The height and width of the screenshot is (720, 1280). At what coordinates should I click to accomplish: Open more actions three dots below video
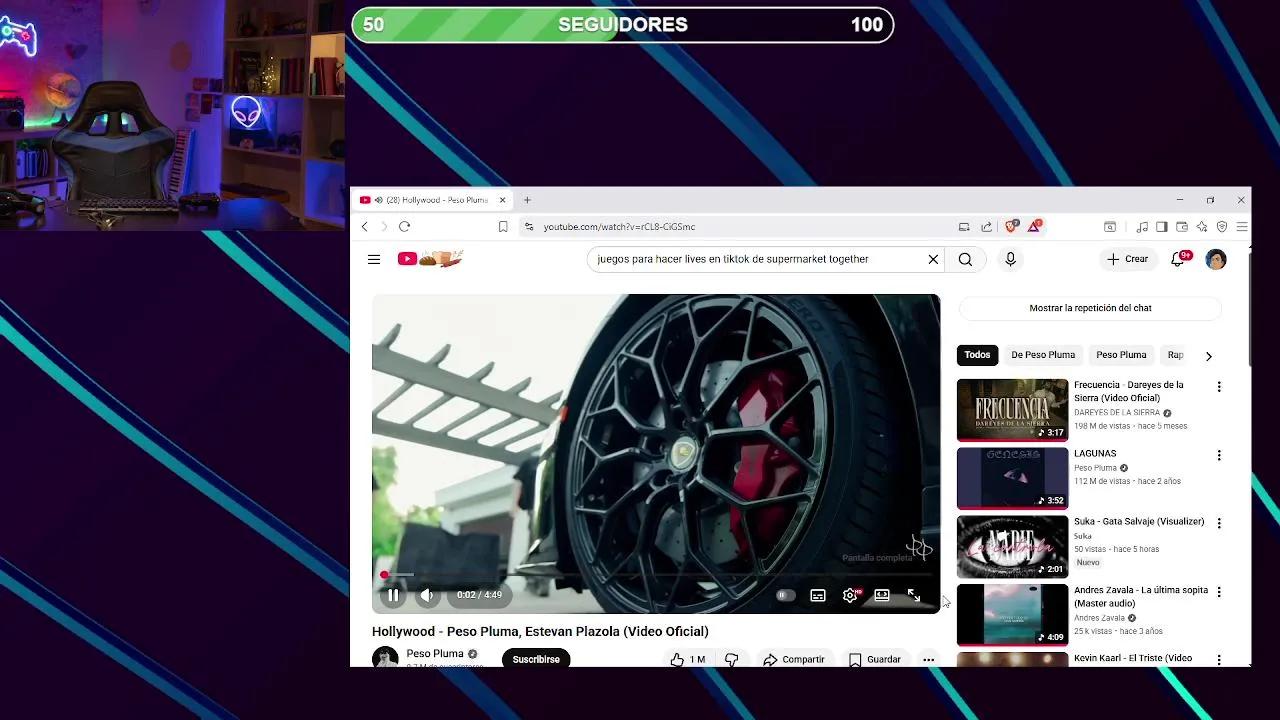click(x=928, y=659)
